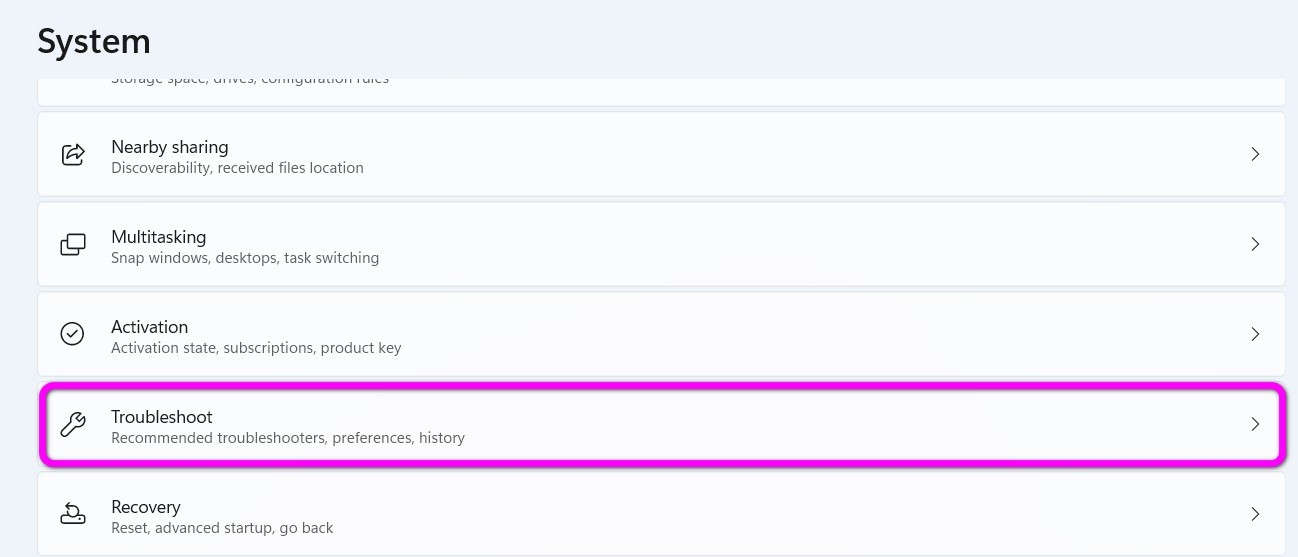Click the chevron on the Activation row
The image size is (1298, 557).
pos(1255,334)
